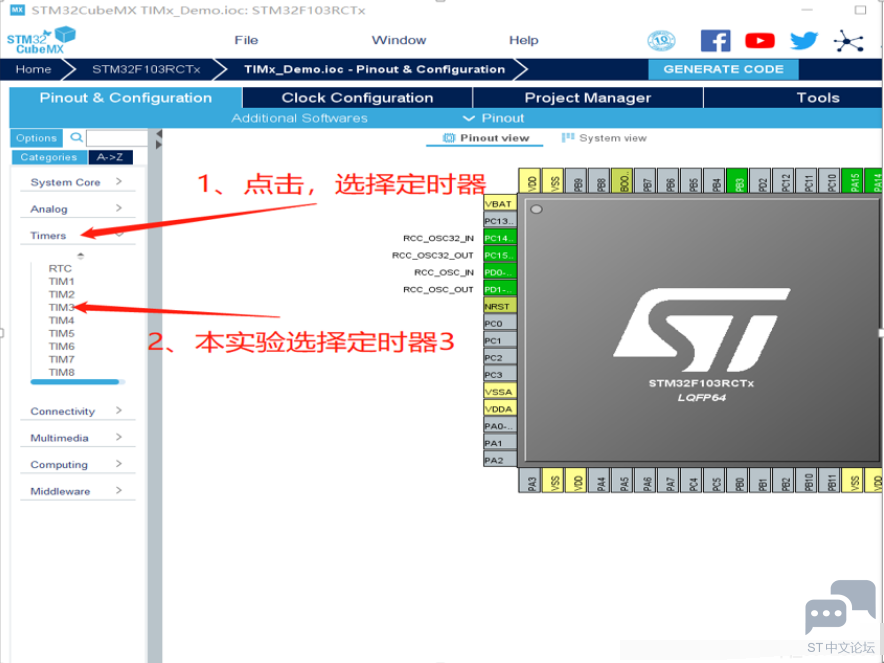Select the NRST pin
884x663 pixels.
pos(500,306)
